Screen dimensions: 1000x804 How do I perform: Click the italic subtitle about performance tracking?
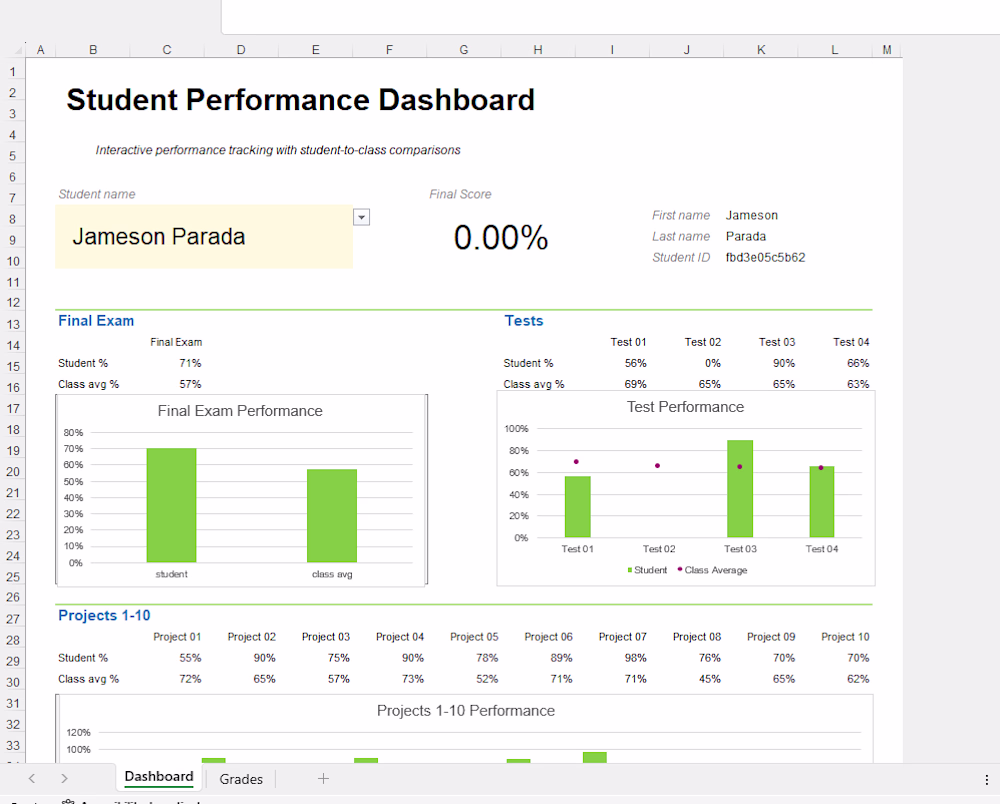[x=278, y=150]
